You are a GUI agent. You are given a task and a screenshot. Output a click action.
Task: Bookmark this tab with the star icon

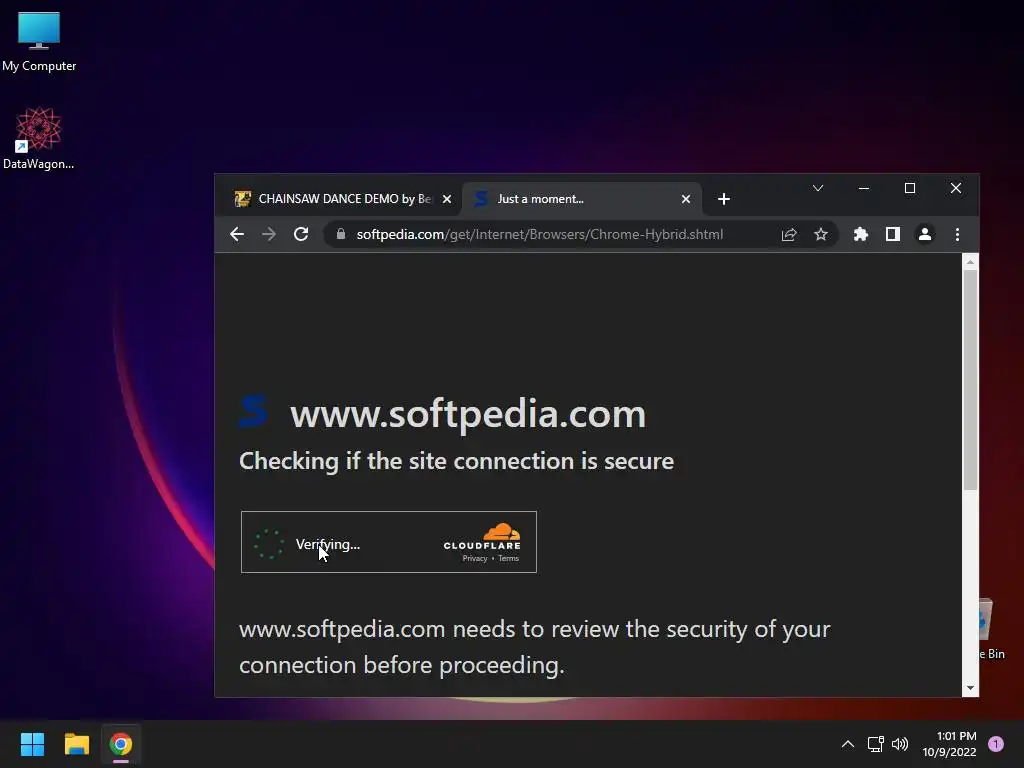coord(821,234)
